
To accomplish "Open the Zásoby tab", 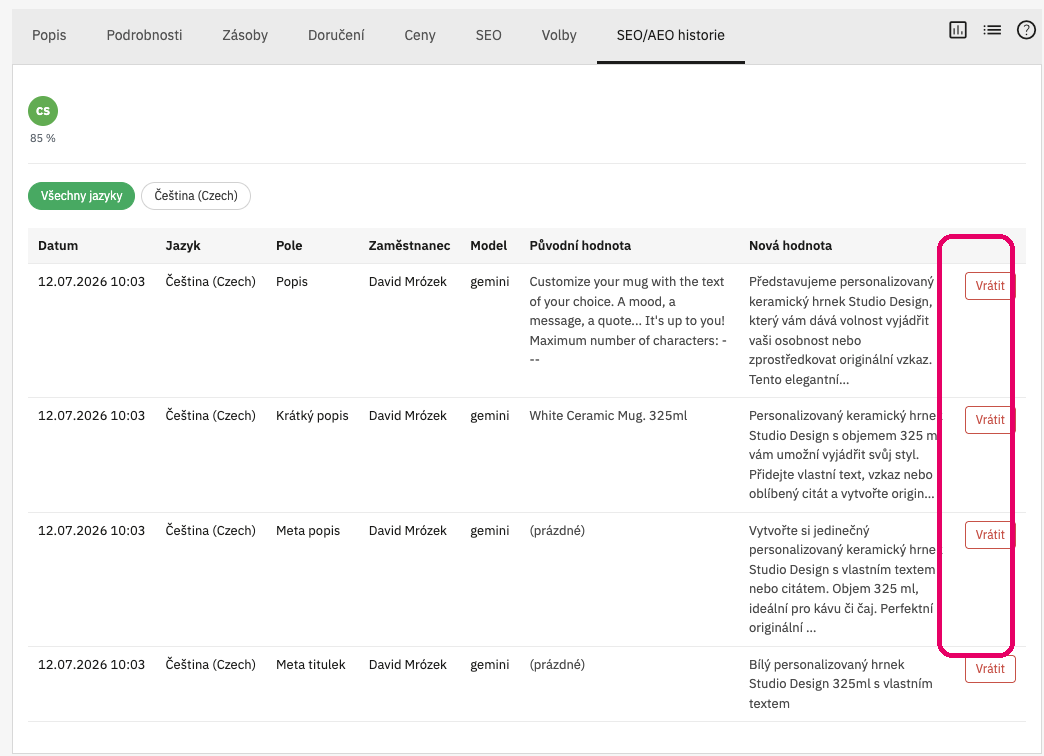I will [x=245, y=35].
